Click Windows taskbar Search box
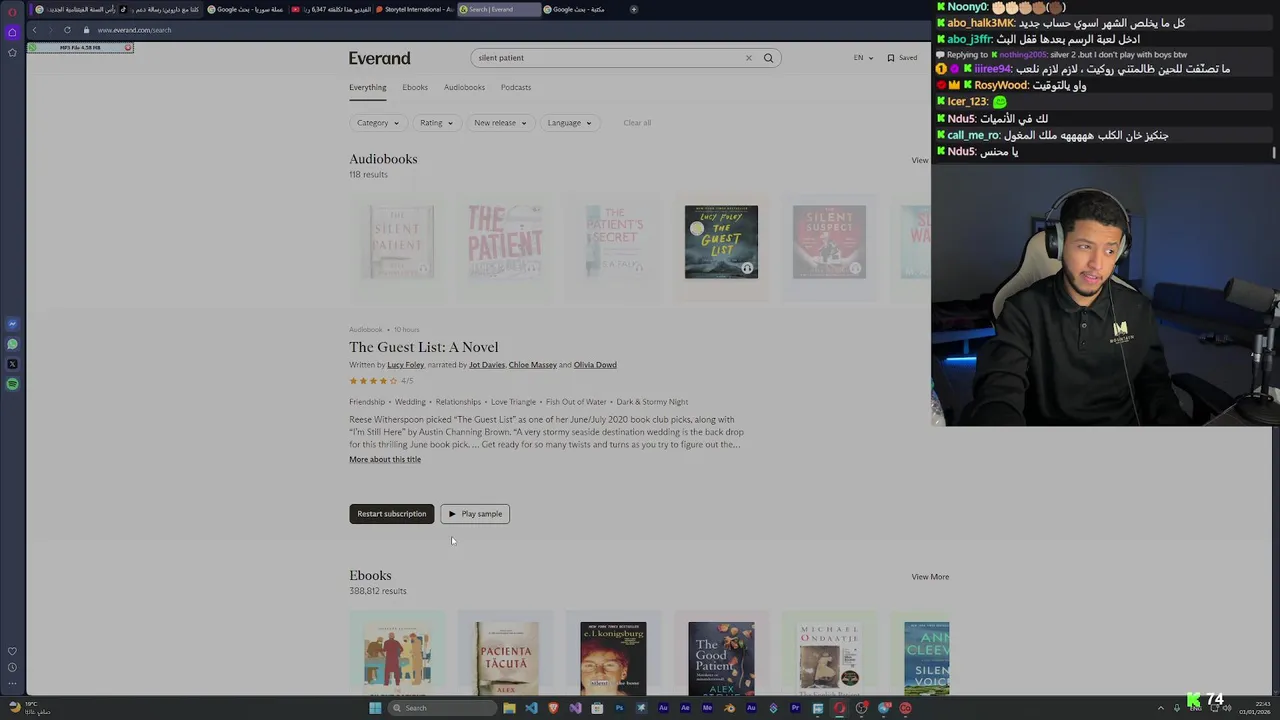 point(443,708)
